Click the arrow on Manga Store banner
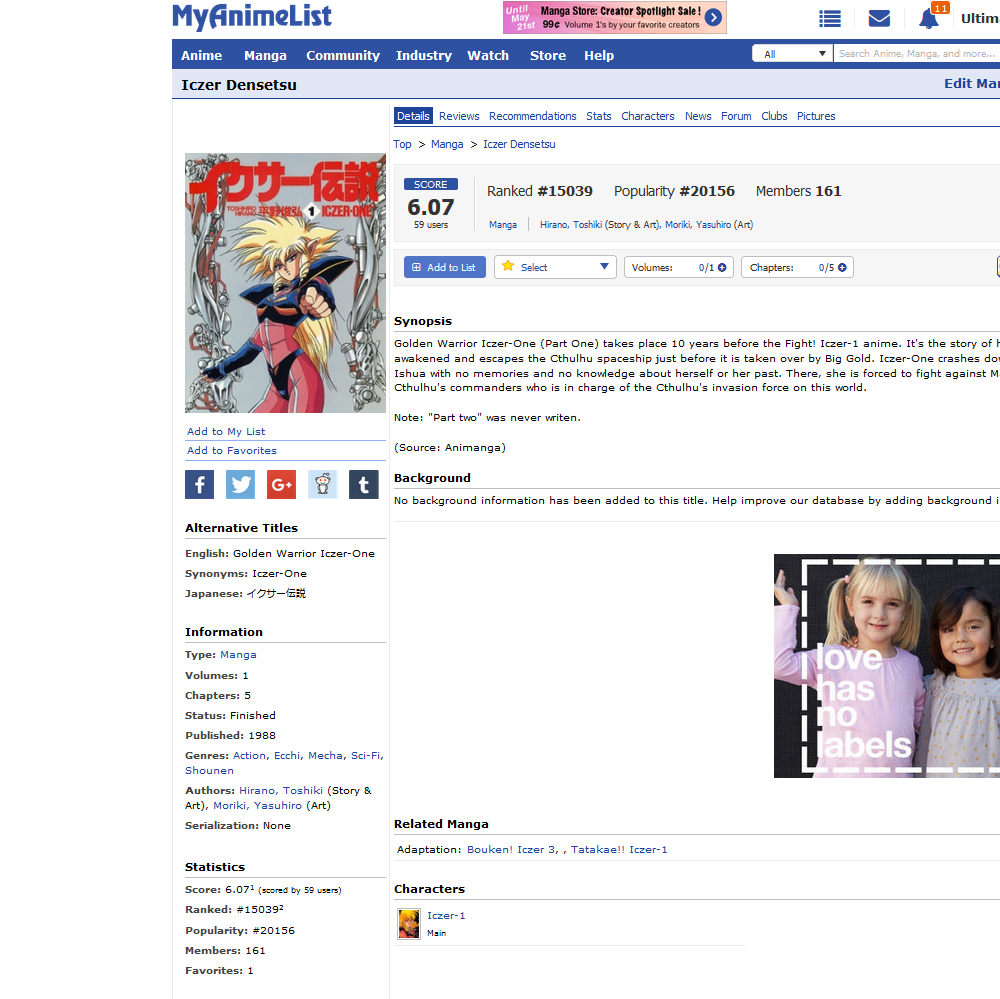1000x999 pixels. pyautogui.click(x=714, y=17)
